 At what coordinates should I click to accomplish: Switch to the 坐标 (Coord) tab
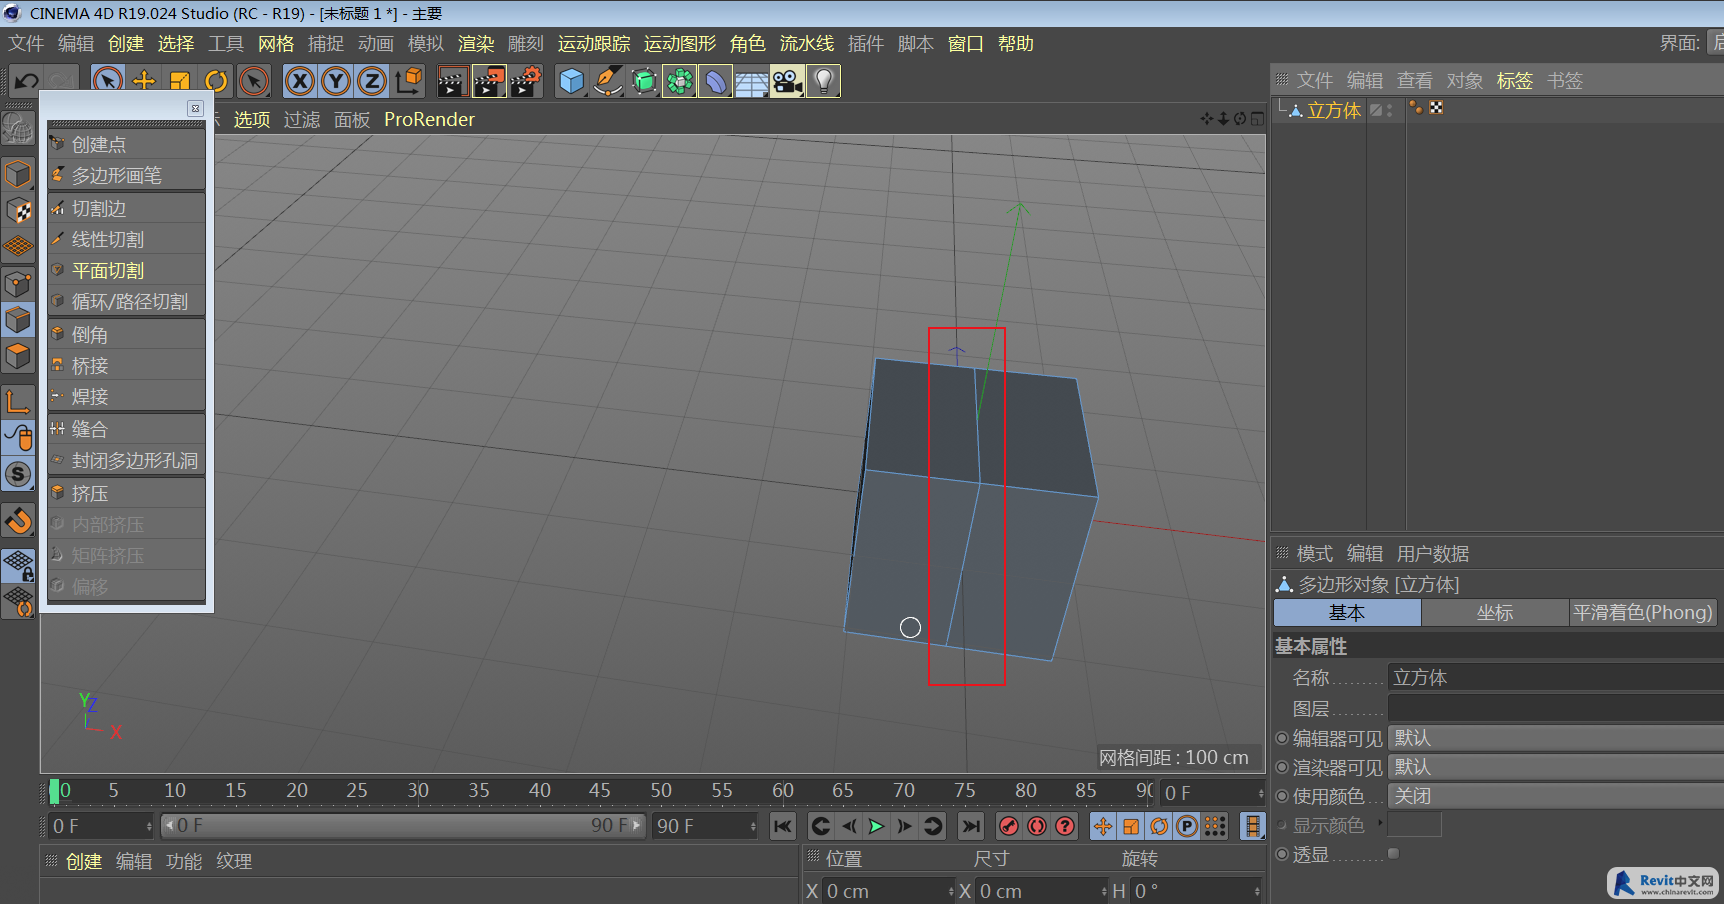point(1495,613)
